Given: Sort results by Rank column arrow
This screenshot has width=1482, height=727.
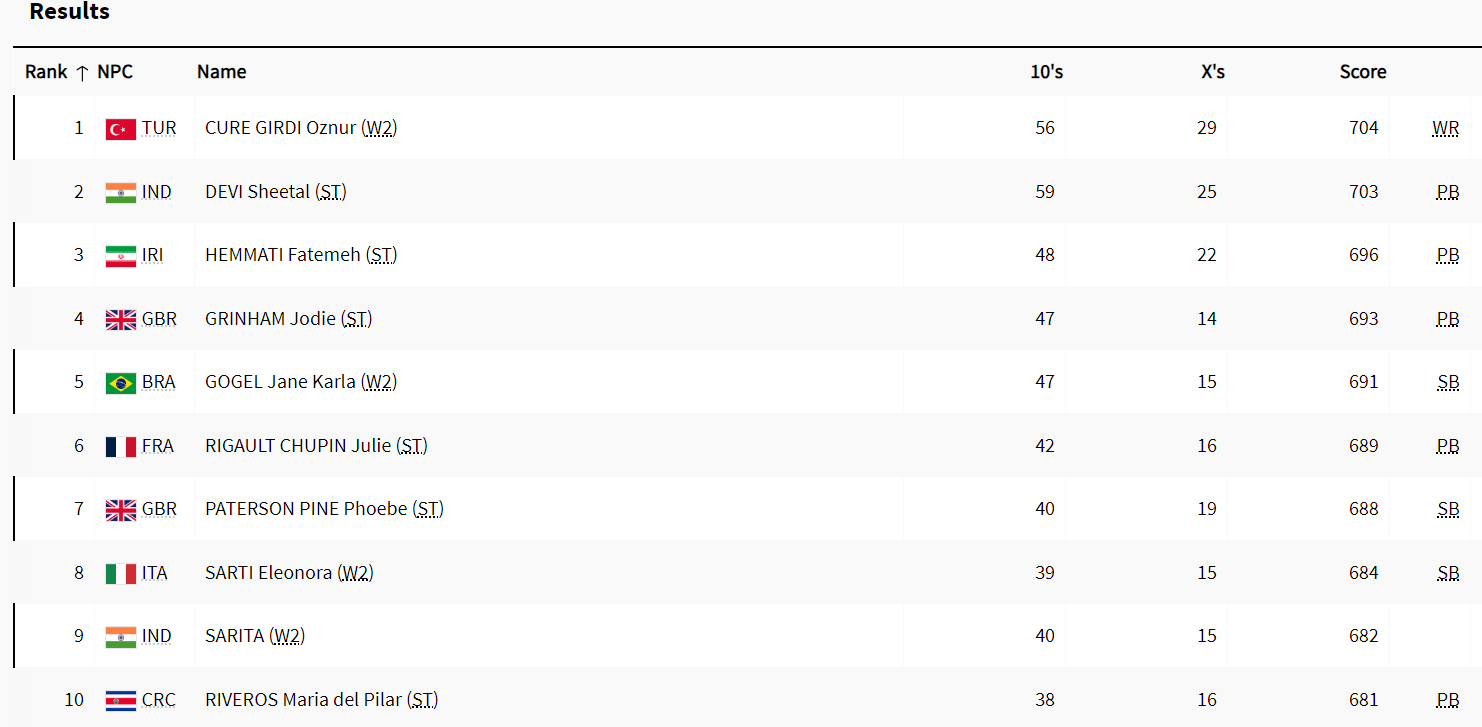Looking at the screenshot, I should (x=82, y=72).
